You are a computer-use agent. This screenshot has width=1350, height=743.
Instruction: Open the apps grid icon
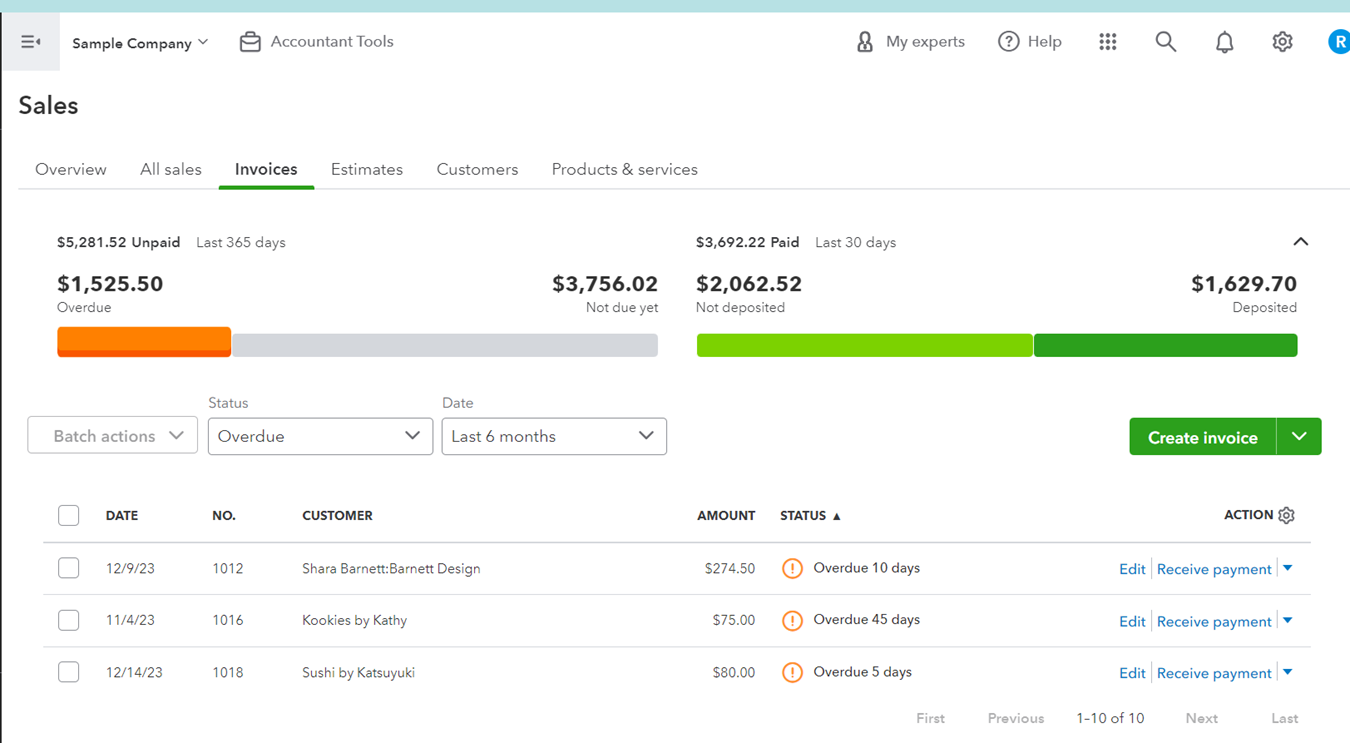click(x=1107, y=42)
